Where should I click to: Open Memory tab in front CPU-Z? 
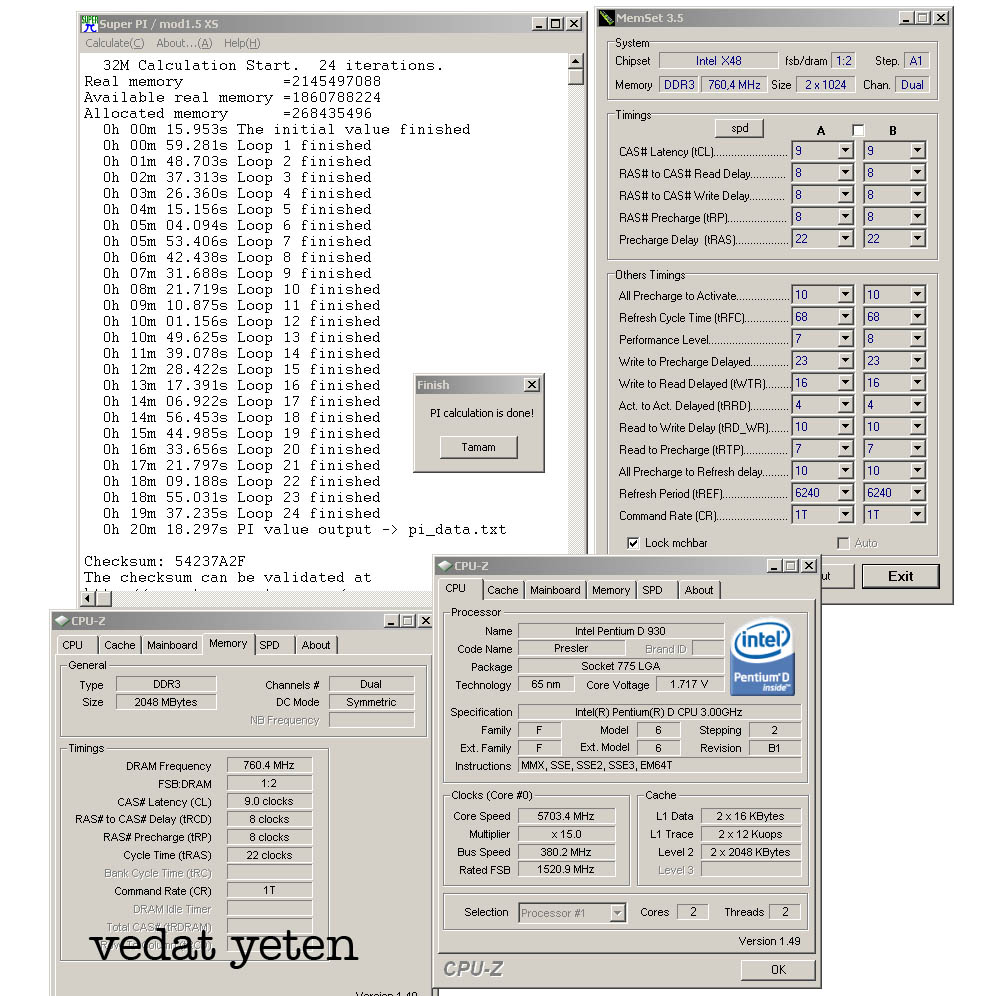click(611, 590)
